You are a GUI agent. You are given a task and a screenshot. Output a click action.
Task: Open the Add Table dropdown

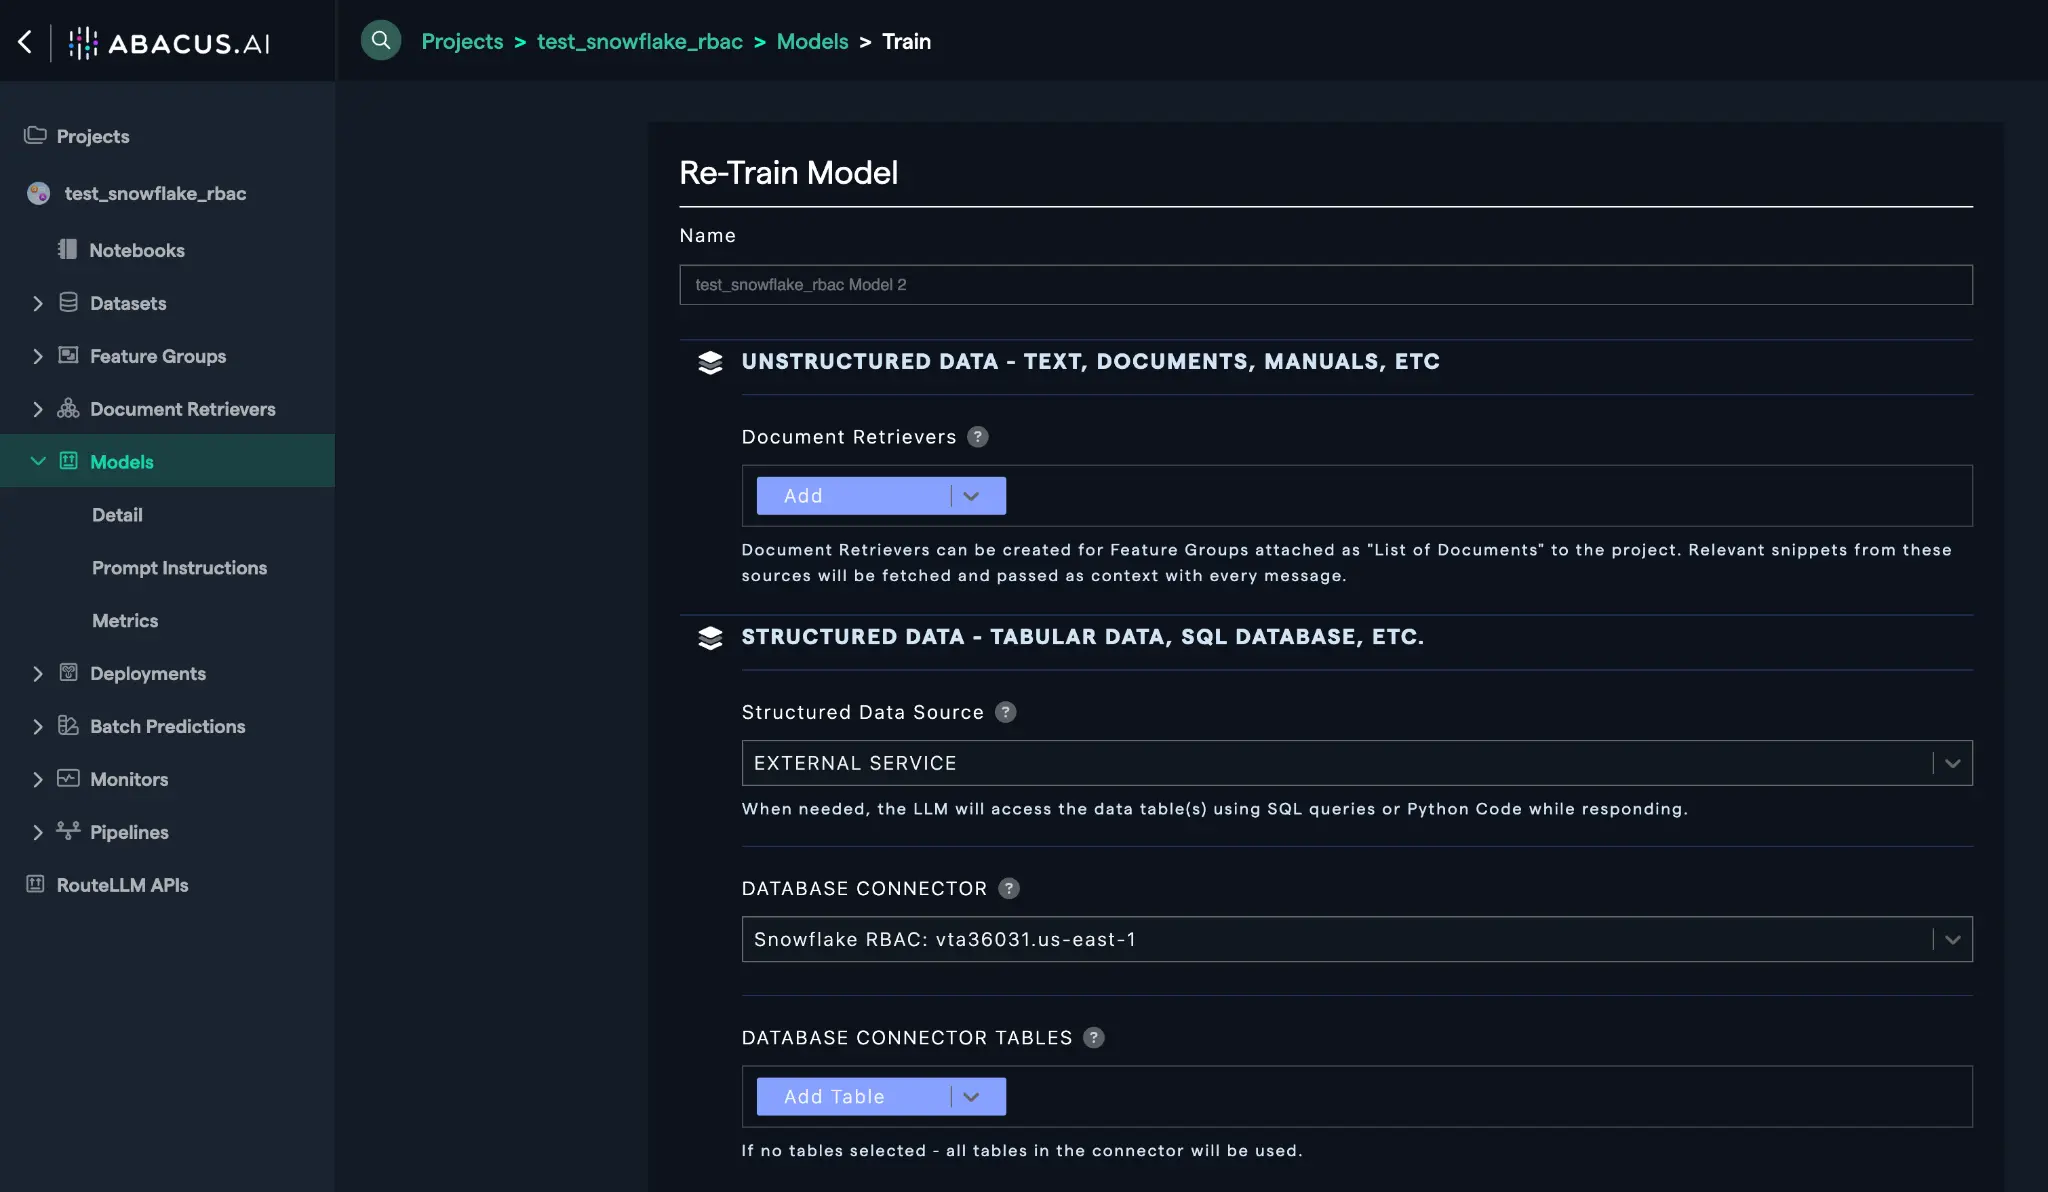(x=970, y=1097)
